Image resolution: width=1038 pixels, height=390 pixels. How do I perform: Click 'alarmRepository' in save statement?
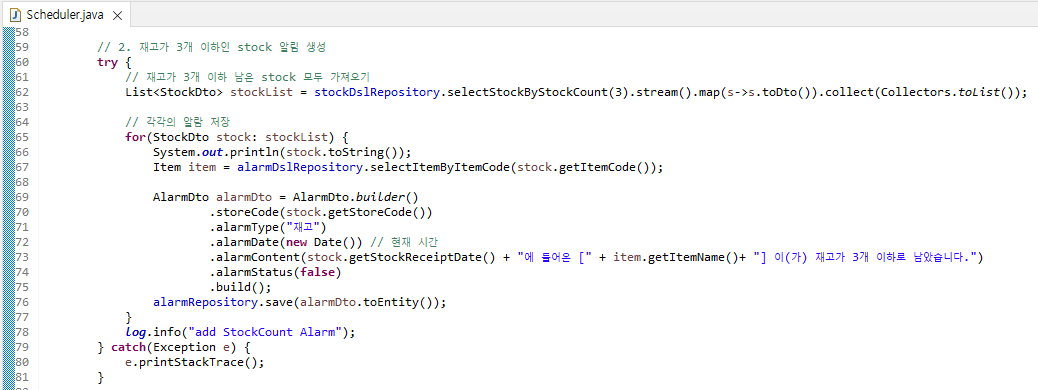point(205,303)
